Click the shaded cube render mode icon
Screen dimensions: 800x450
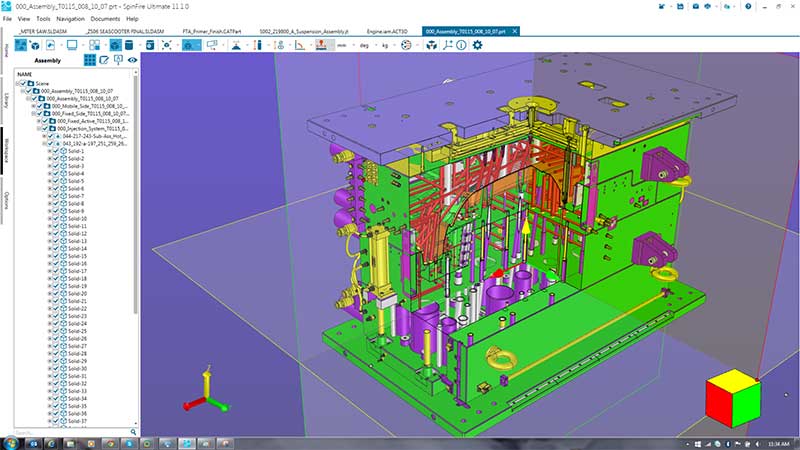pyautogui.click(x=116, y=45)
